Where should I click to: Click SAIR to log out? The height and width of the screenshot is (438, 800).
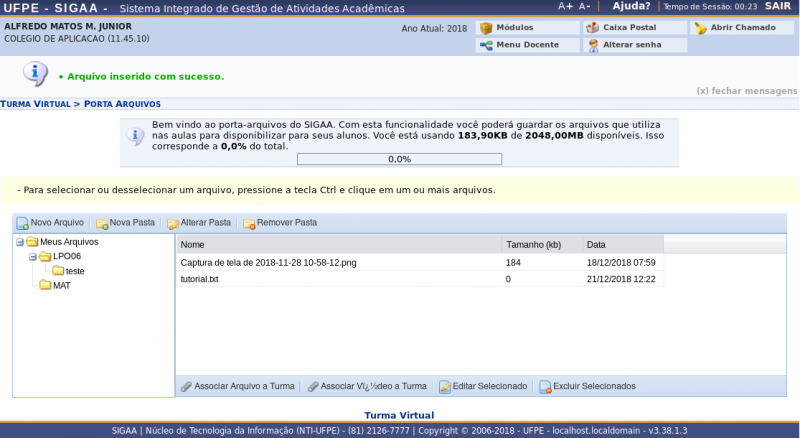778,6
